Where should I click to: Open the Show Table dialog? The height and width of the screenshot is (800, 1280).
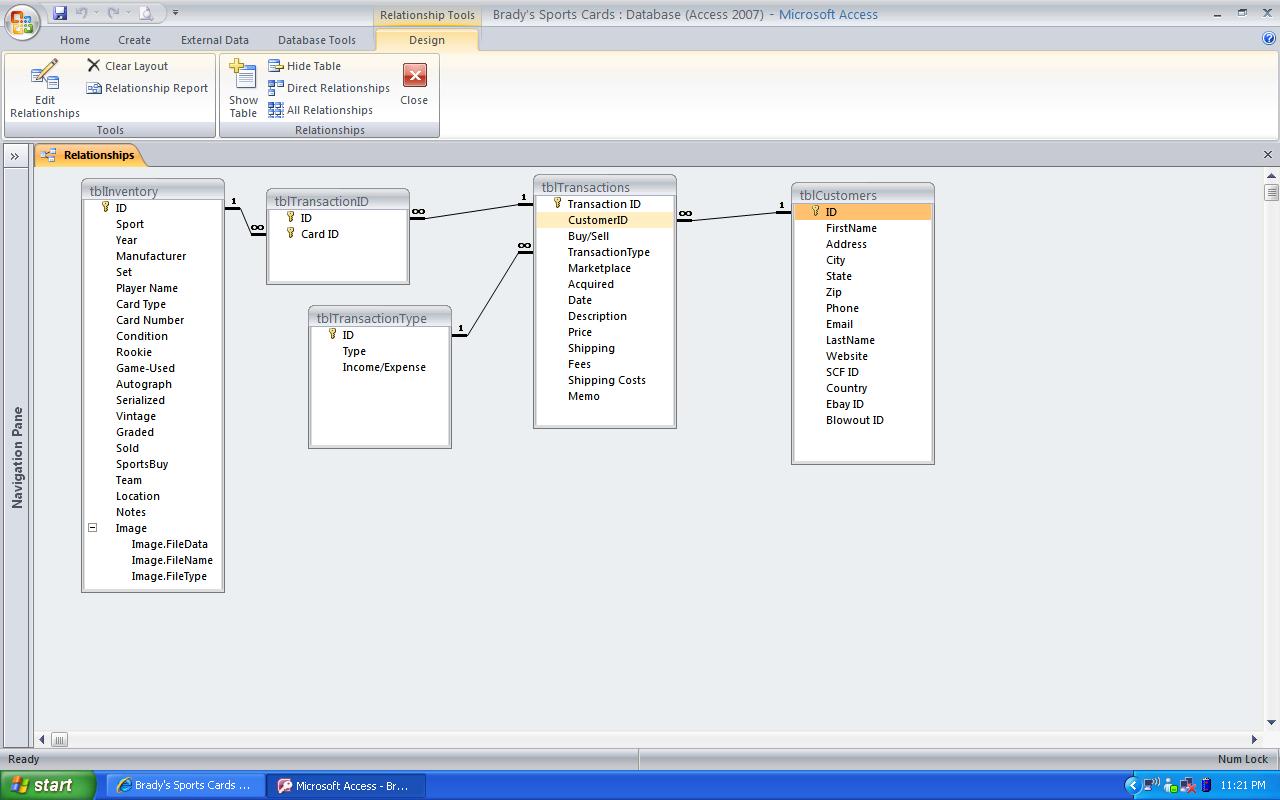click(243, 89)
